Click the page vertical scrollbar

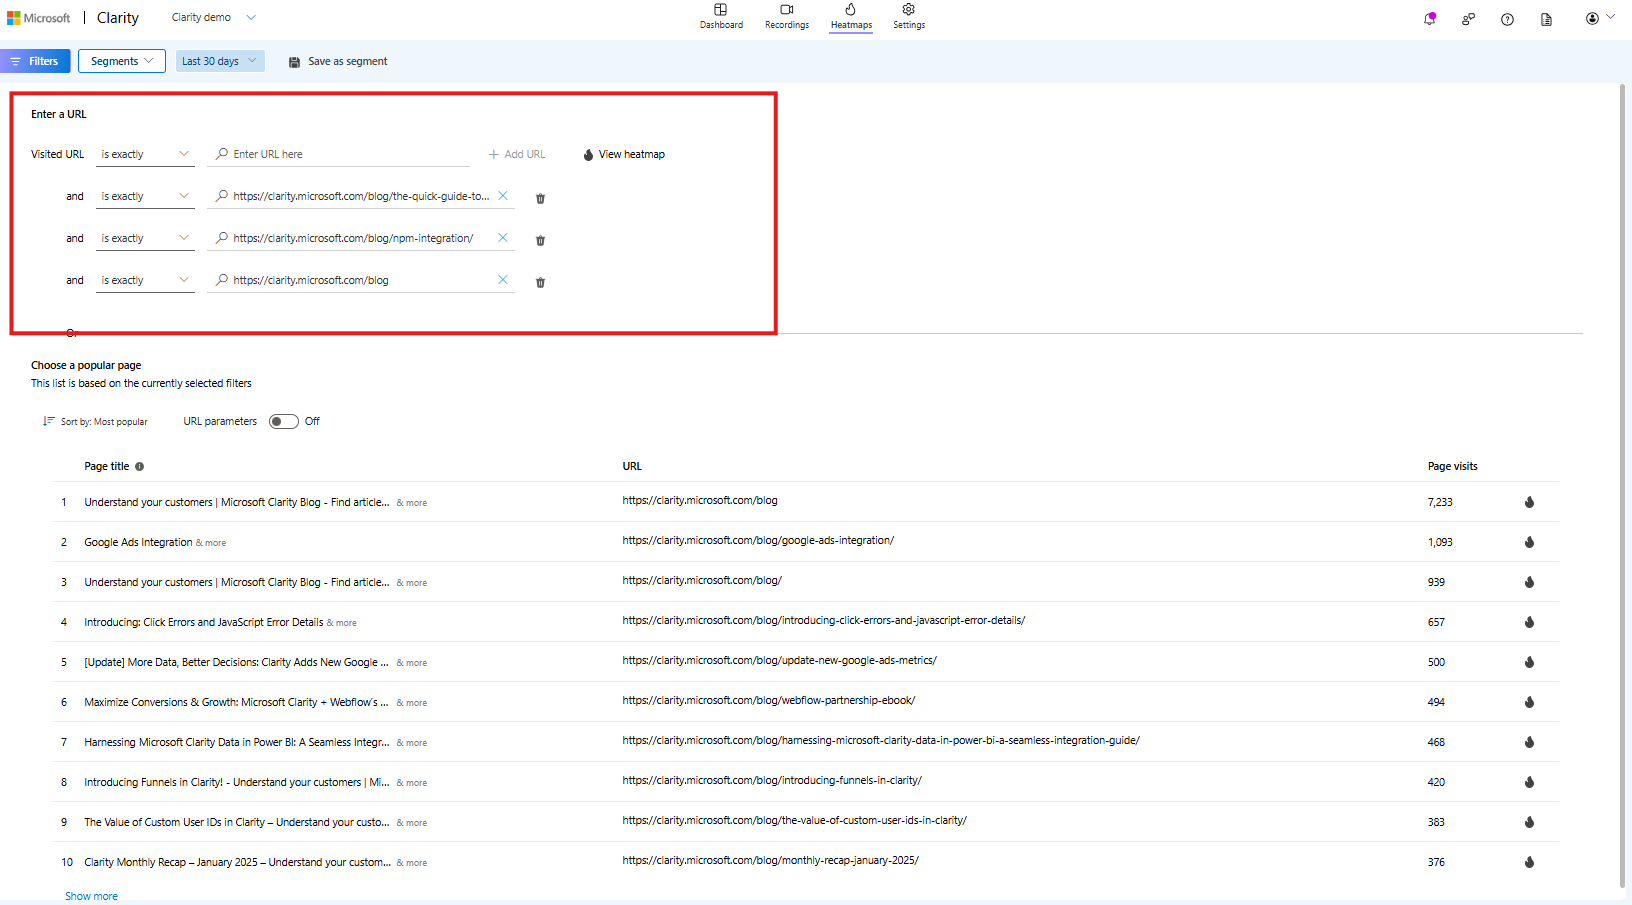click(1622, 486)
